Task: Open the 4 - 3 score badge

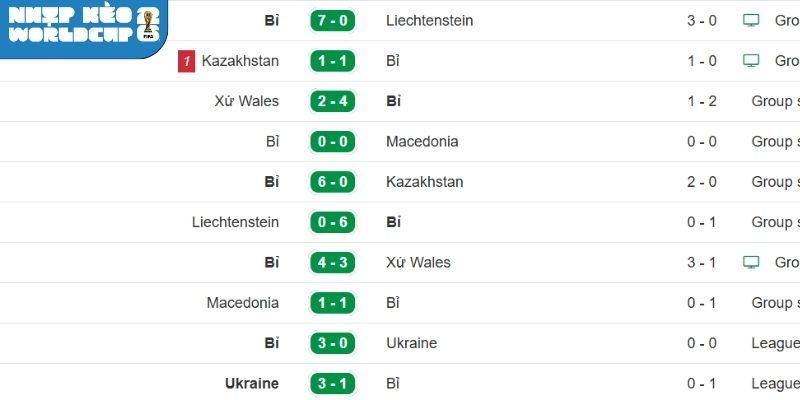Action: click(335, 262)
